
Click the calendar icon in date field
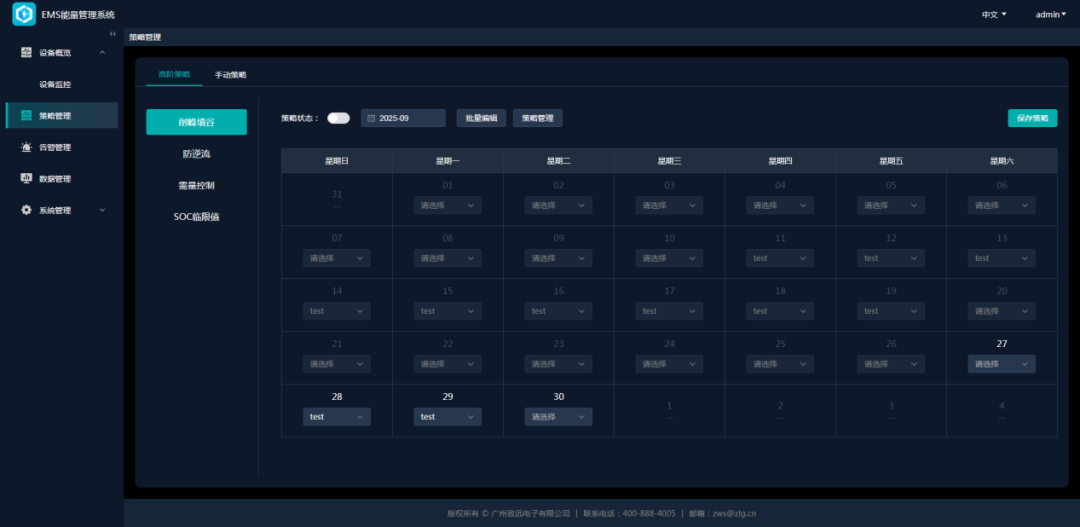371,118
